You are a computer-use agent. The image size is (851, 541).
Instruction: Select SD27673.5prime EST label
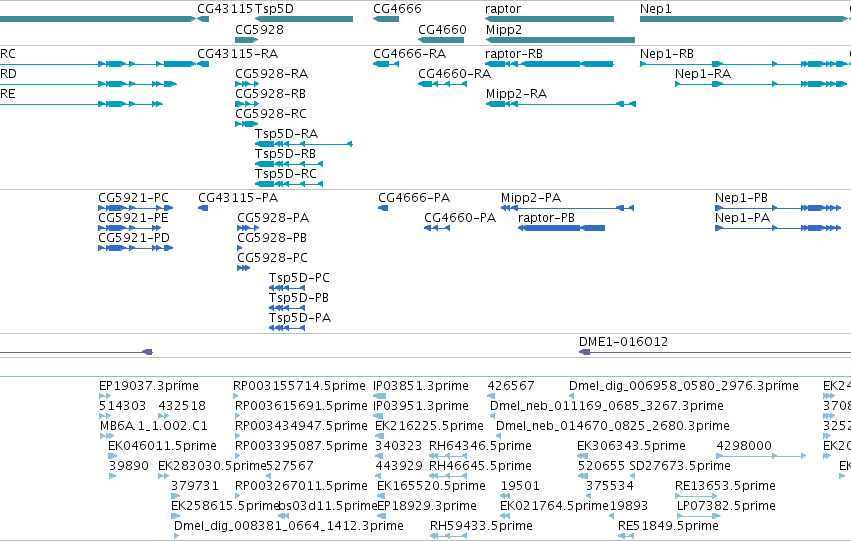coord(680,466)
